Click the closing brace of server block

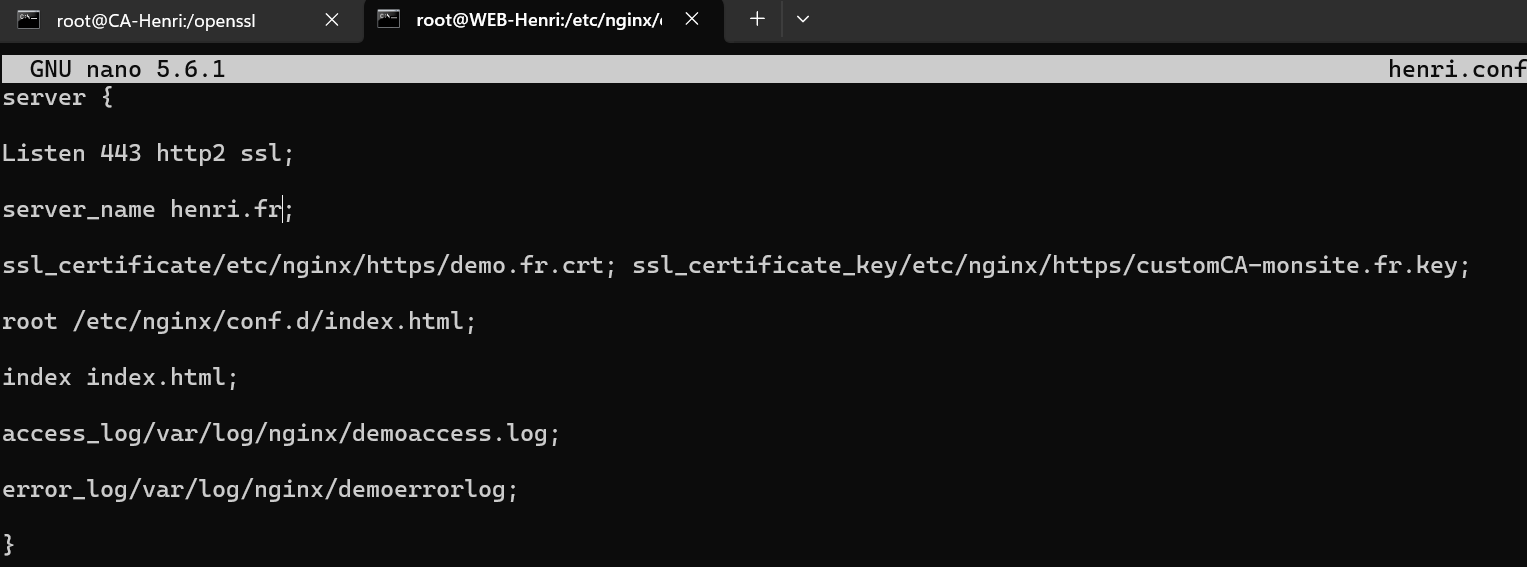coord(9,544)
